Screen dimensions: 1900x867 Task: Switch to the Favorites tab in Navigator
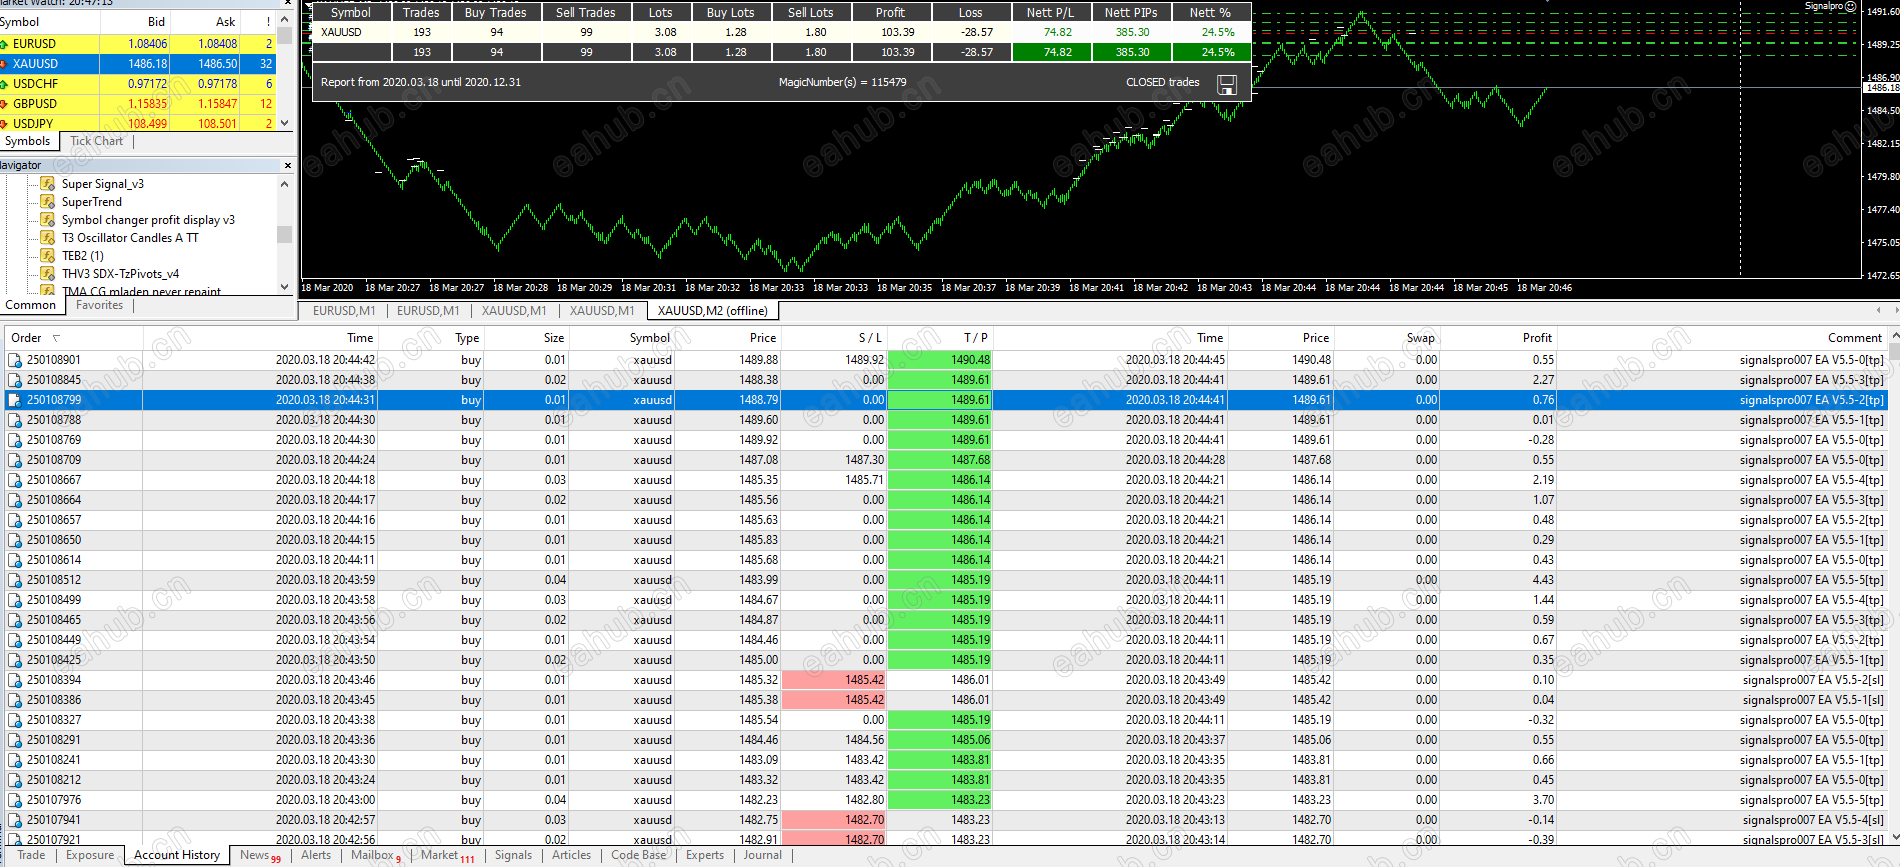click(x=100, y=305)
